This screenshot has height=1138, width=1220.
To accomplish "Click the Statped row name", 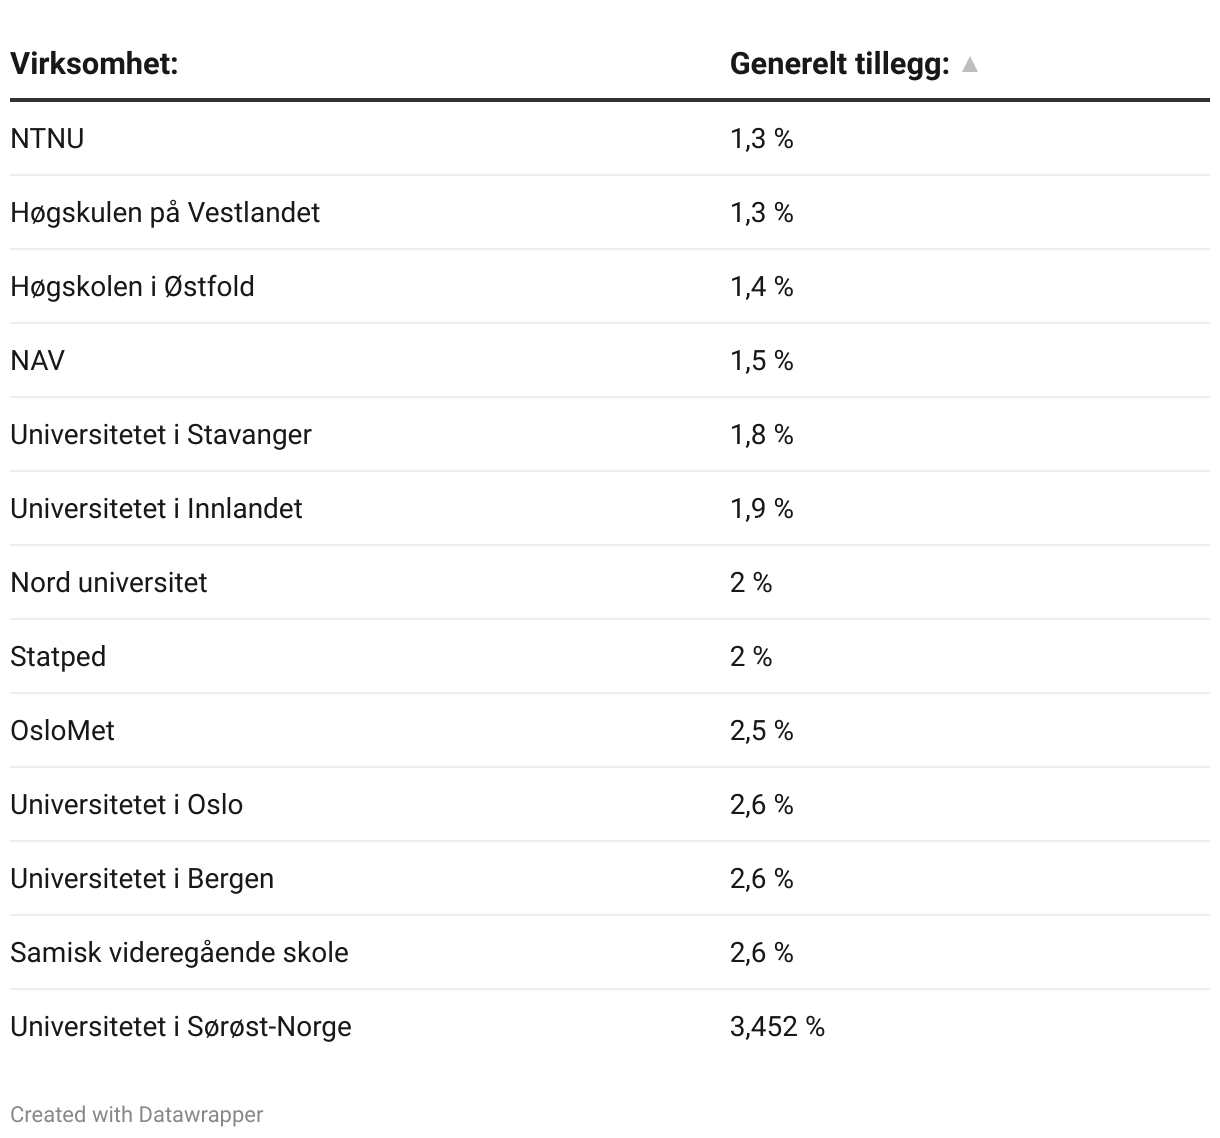I will click(58, 656).
